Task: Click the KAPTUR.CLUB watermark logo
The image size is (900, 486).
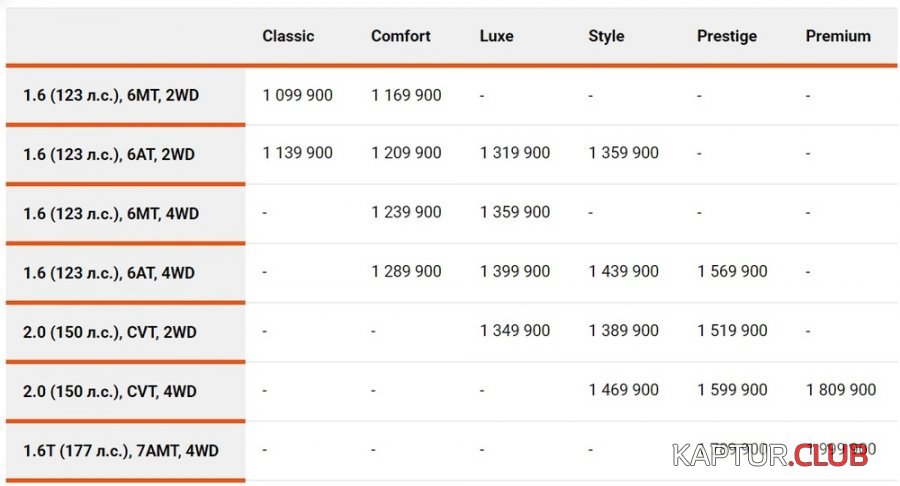Action: click(770, 455)
